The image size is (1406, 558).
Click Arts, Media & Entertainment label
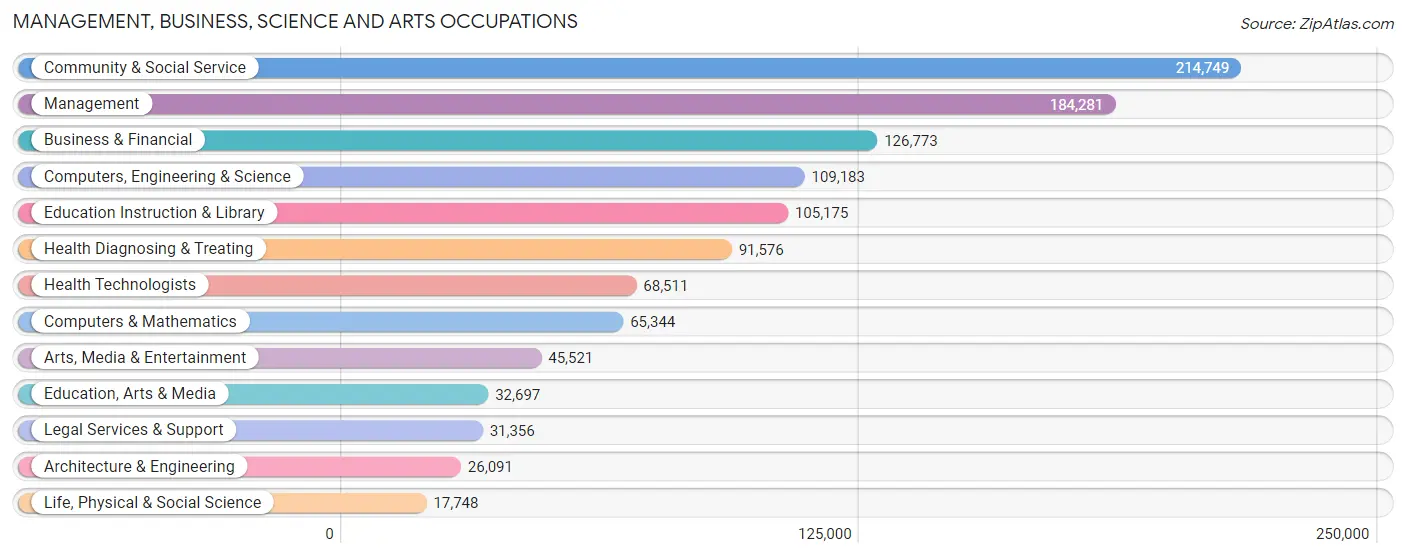pyautogui.click(x=145, y=358)
